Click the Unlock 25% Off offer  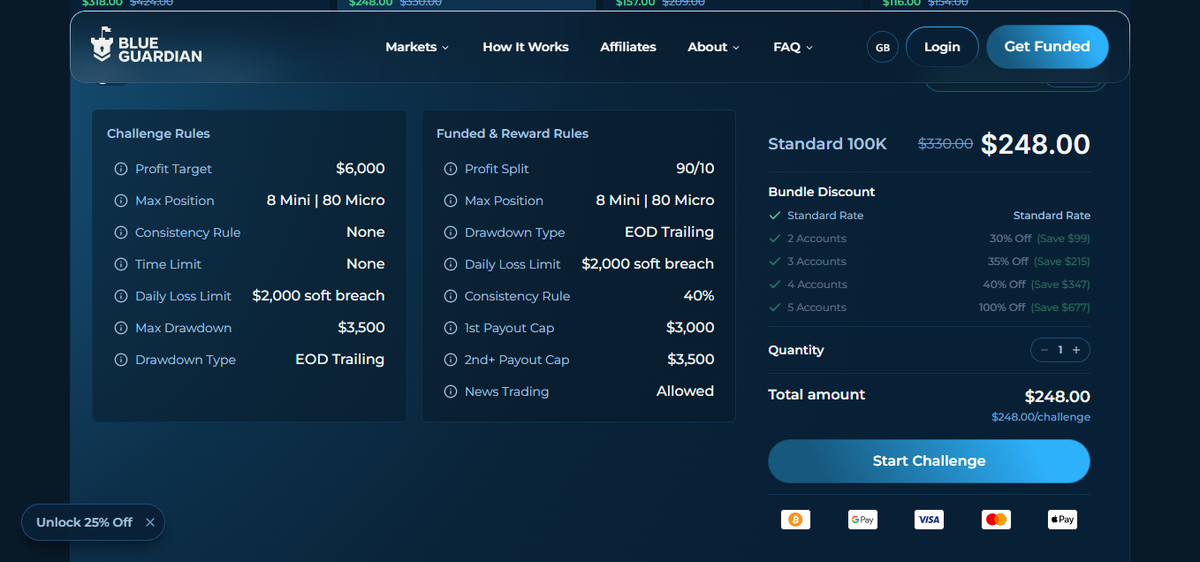(x=84, y=522)
